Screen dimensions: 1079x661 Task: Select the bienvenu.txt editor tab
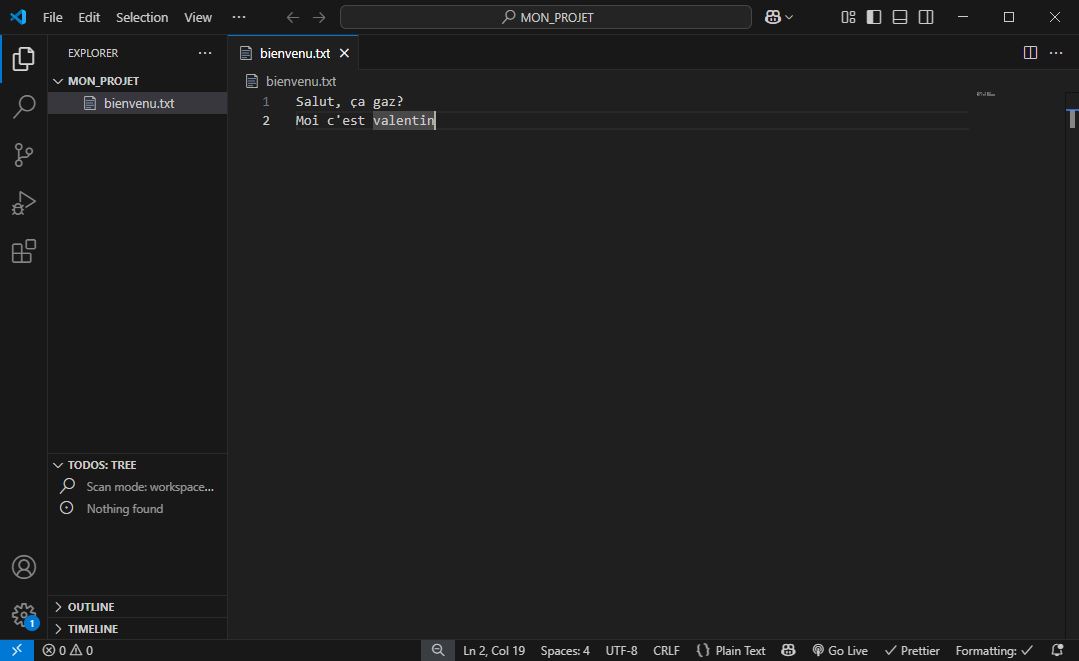pos(294,53)
